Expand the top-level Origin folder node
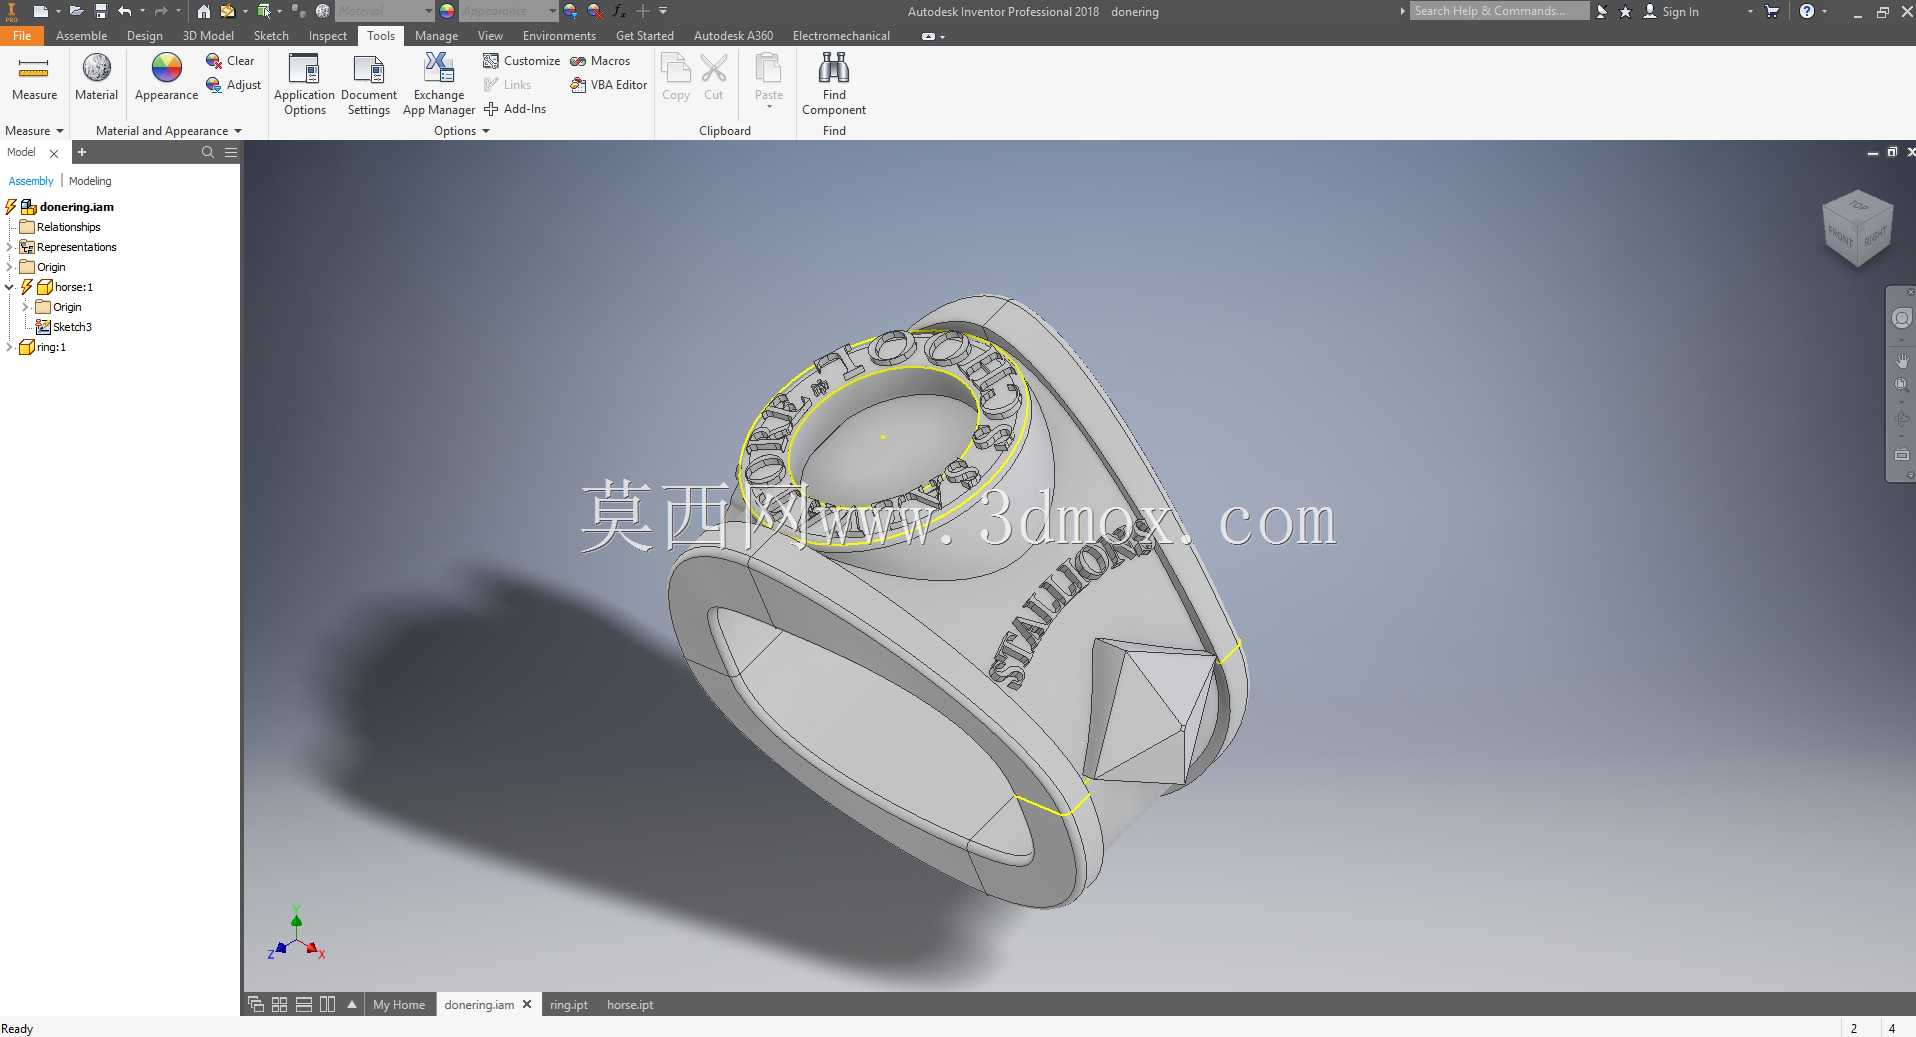This screenshot has height=1037, width=1916. 10,267
